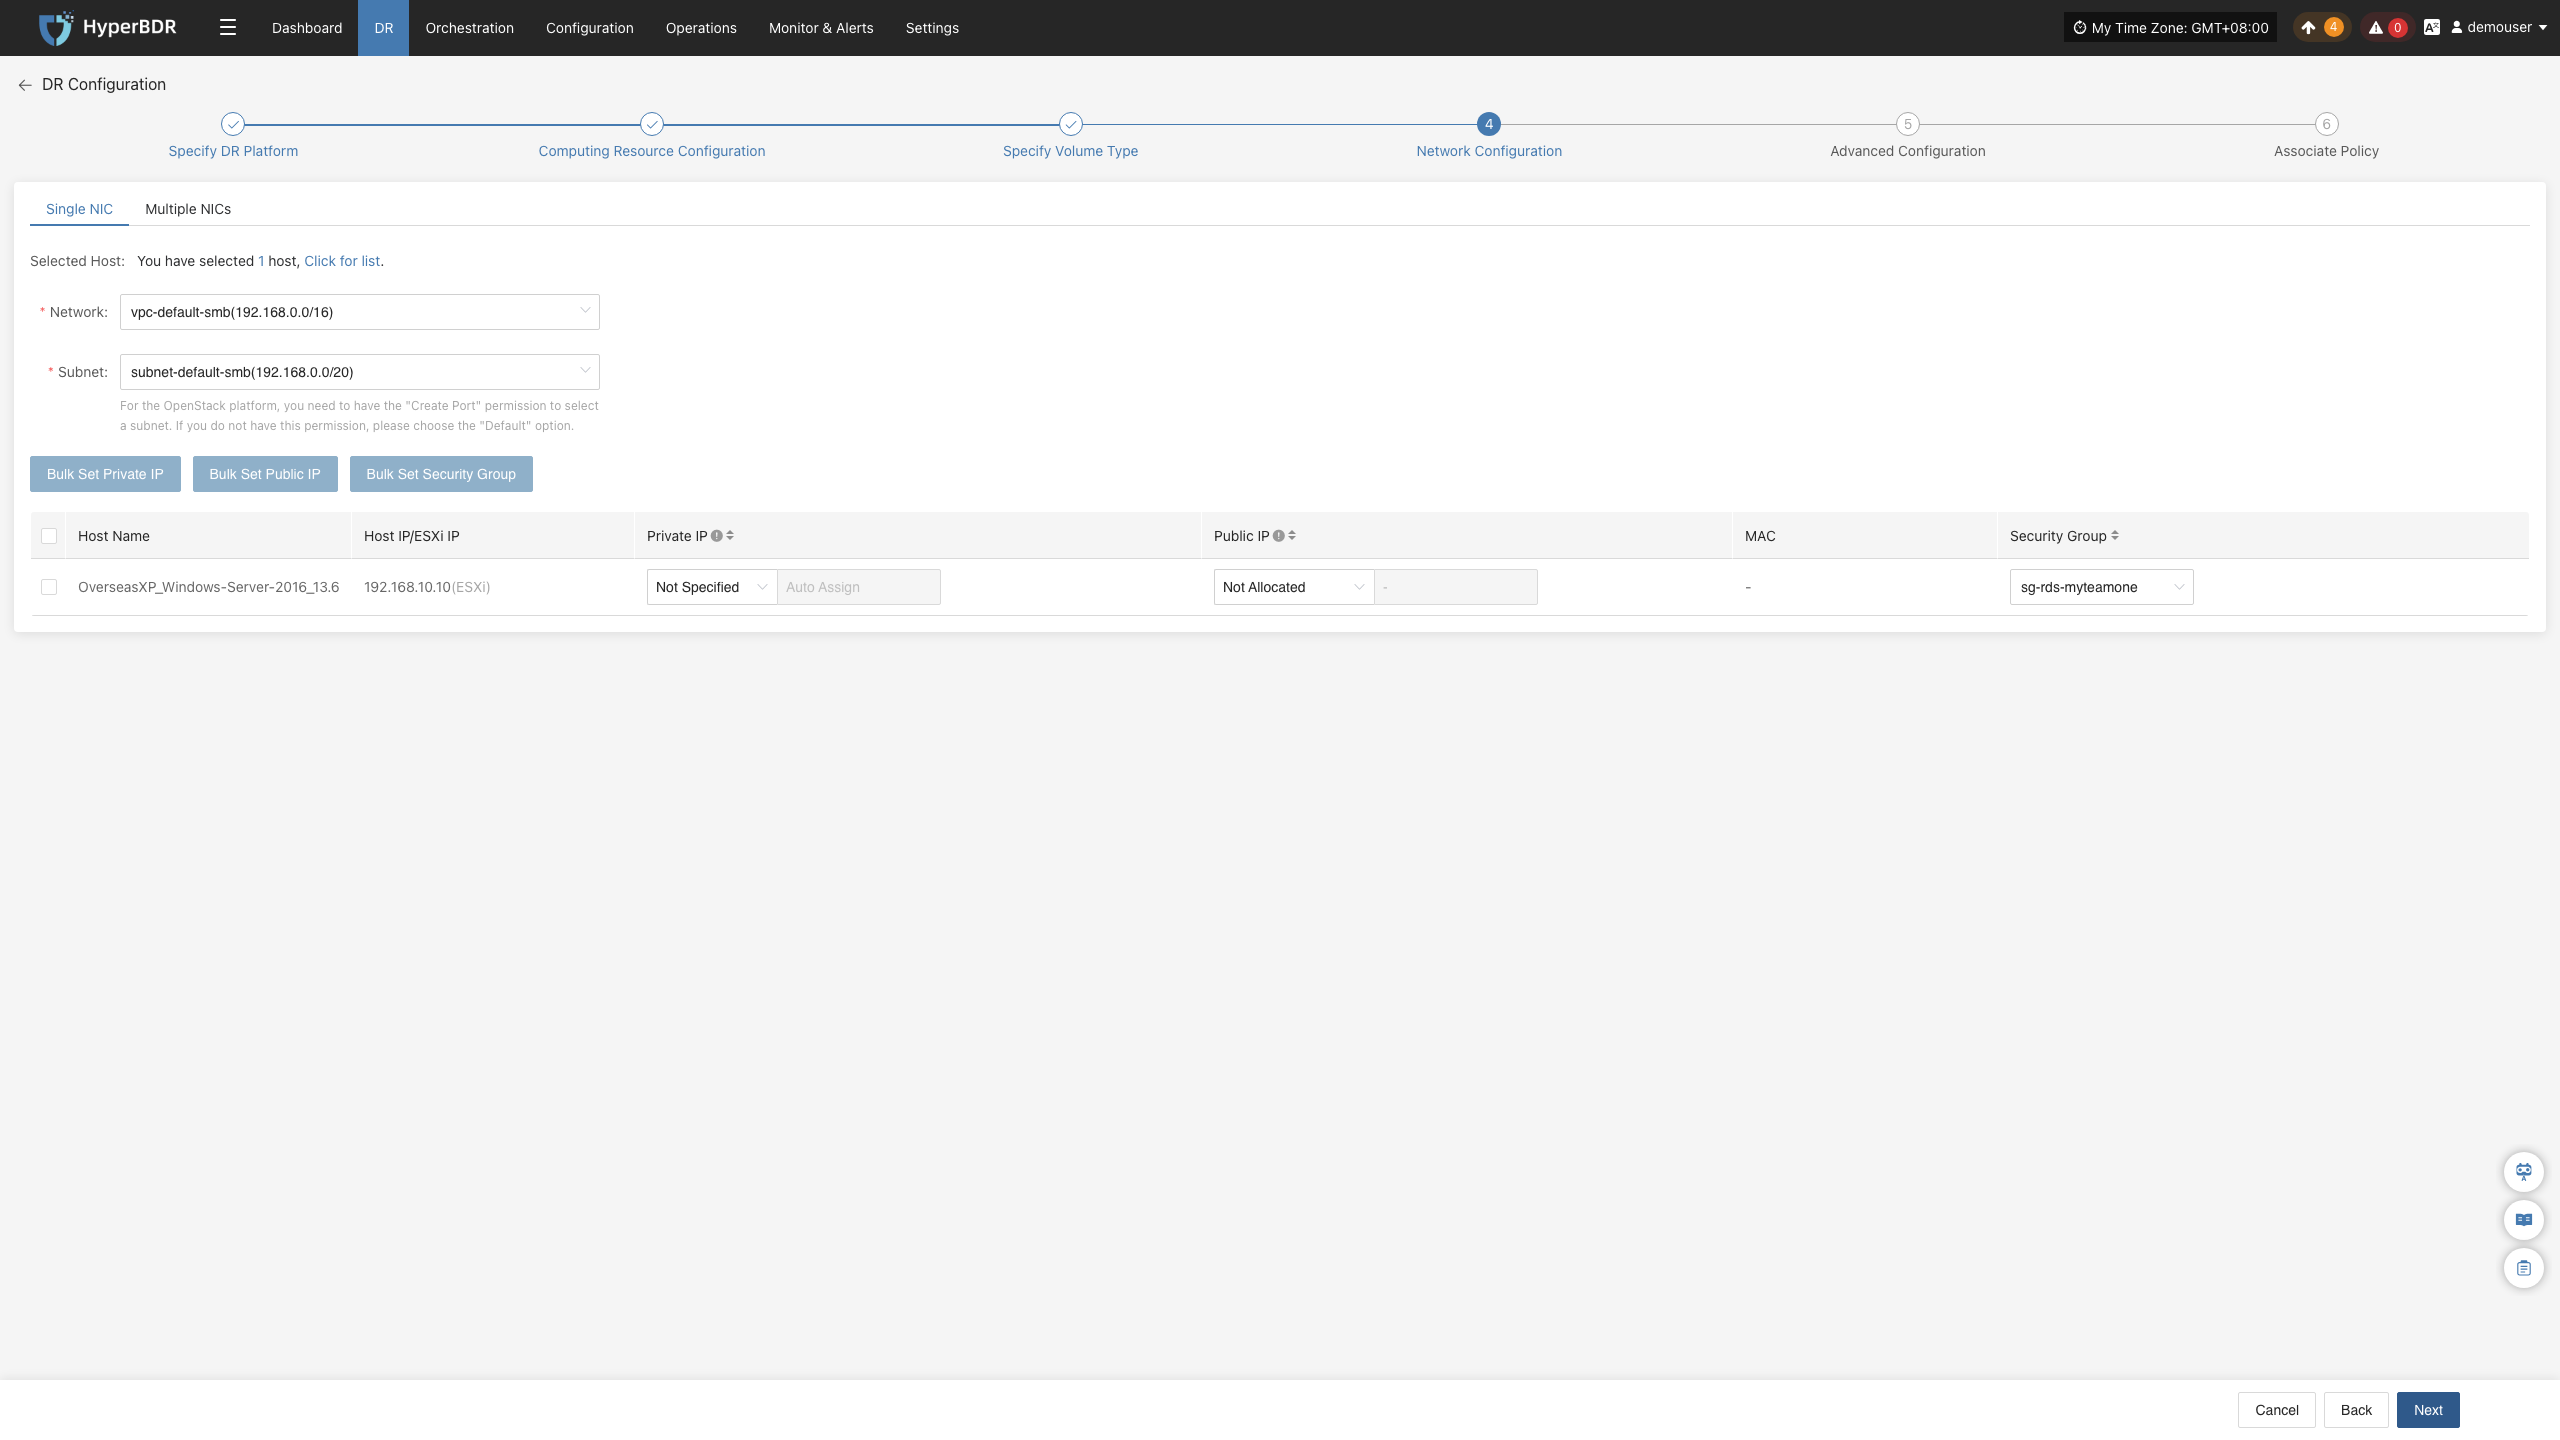Image resolution: width=2560 pixels, height=1440 pixels.
Task: Select all hosts with header checkbox
Action: pyautogui.click(x=49, y=536)
